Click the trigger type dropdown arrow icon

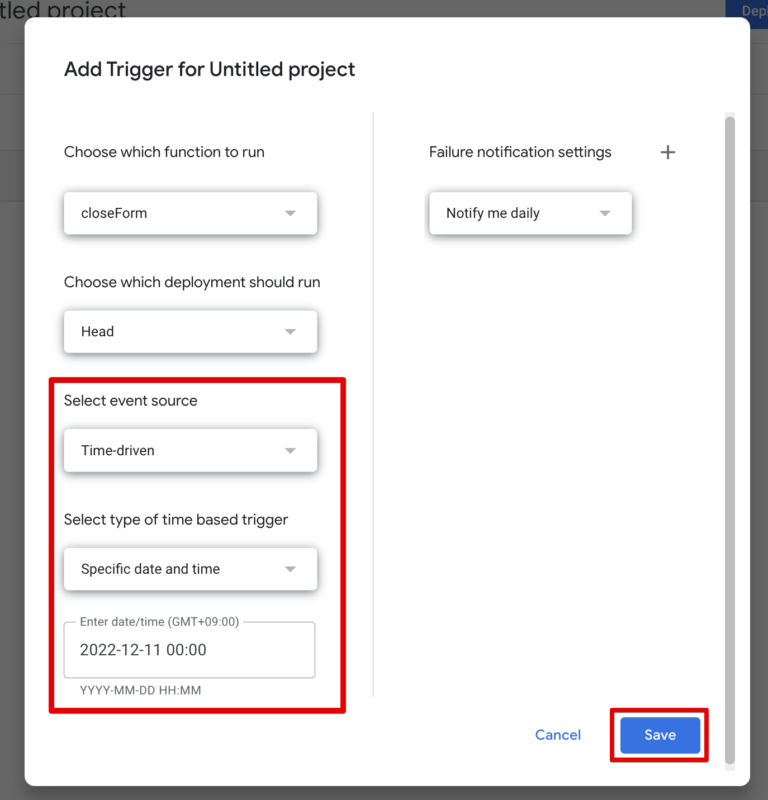pyautogui.click(x=292, y=569)
